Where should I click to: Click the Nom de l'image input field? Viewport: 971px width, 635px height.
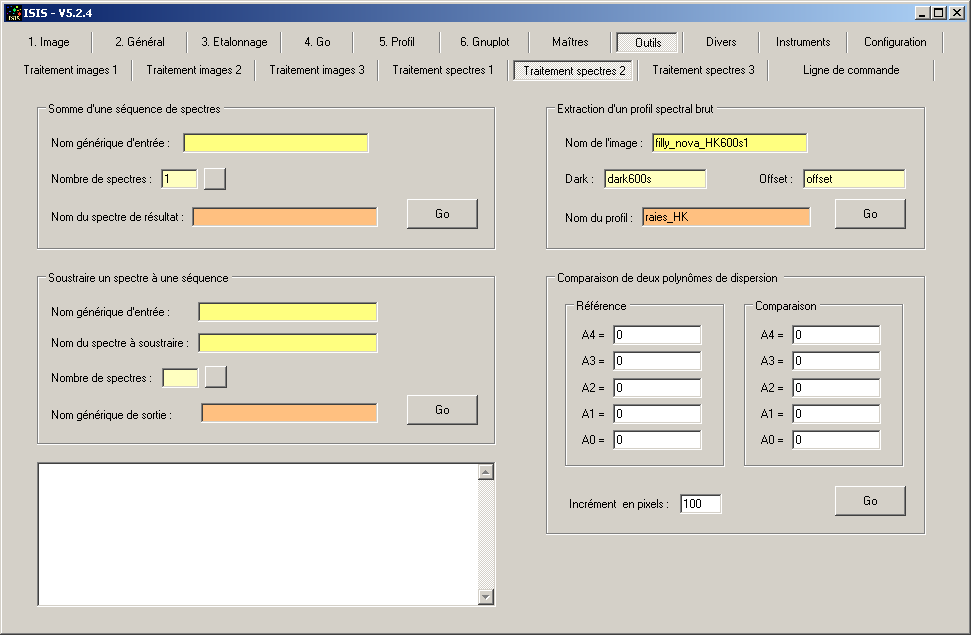[x=729, y=143]
